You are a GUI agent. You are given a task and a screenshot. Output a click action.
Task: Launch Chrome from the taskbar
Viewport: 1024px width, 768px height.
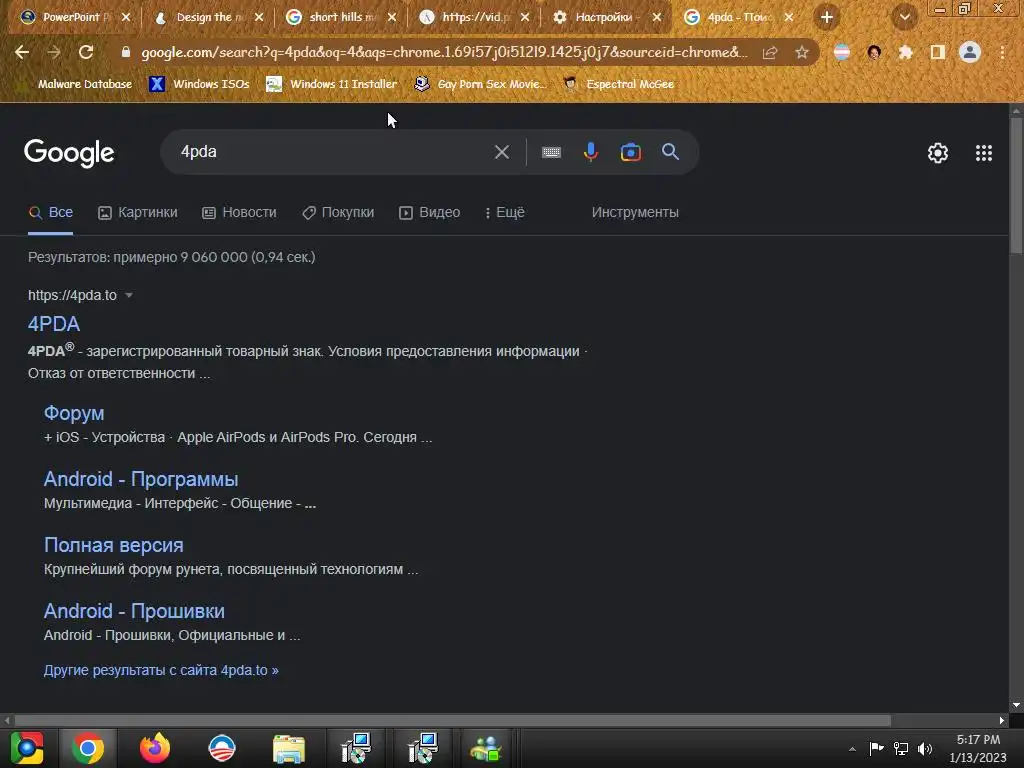[x=88, y=748]
